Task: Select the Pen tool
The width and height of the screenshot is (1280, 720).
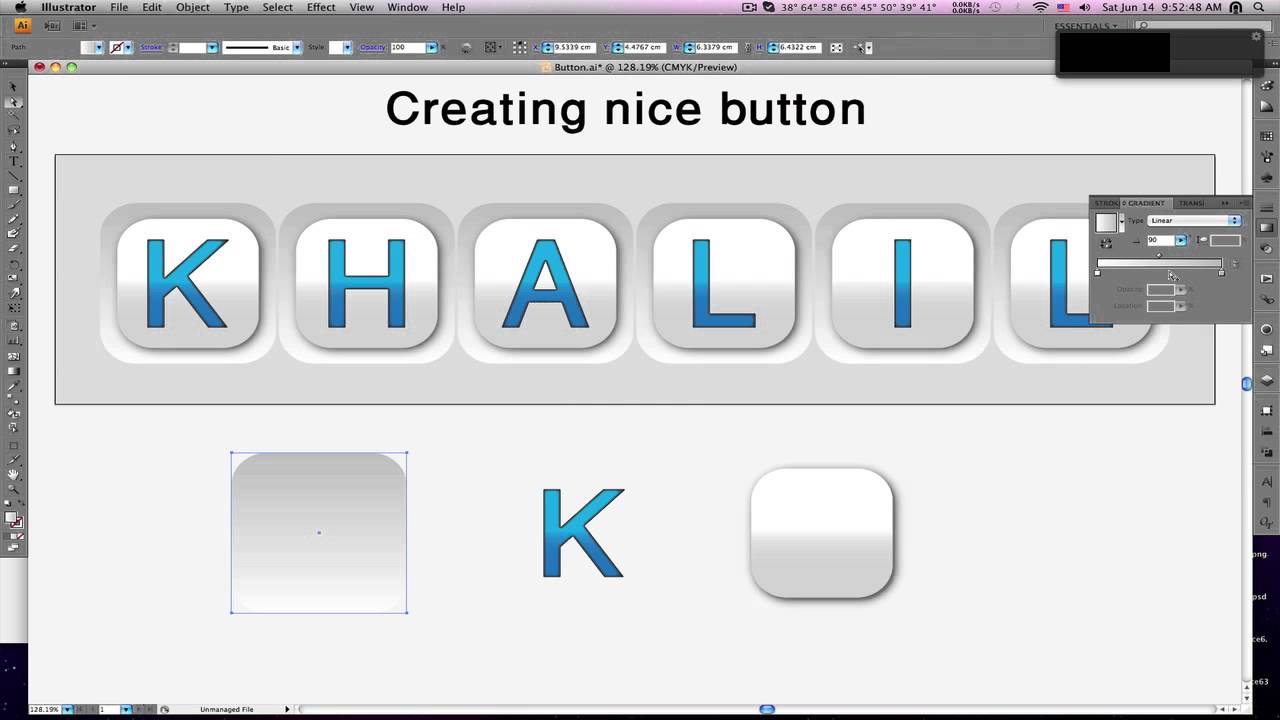Action: 14,146
